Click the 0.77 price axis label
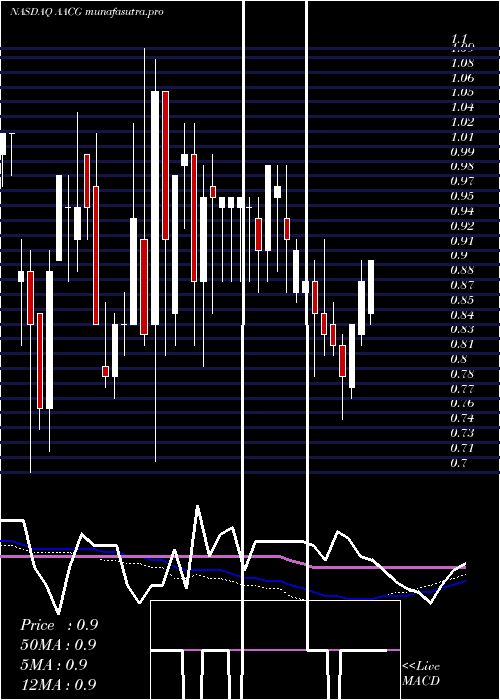The width and height of the screenshot is (500, 700). [463, 388]
